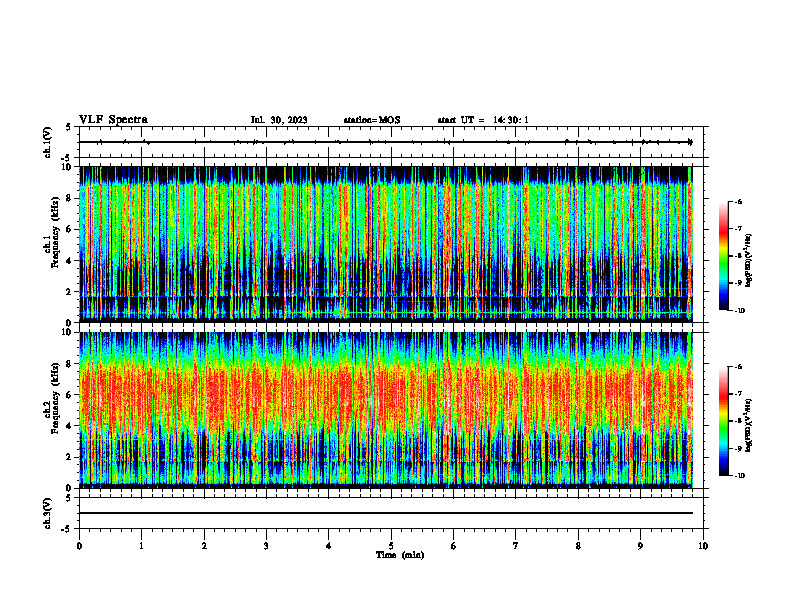Click the ch.1 colorbar "-6" scale label
Screen dimensions: 792x612
pos(738,201)
